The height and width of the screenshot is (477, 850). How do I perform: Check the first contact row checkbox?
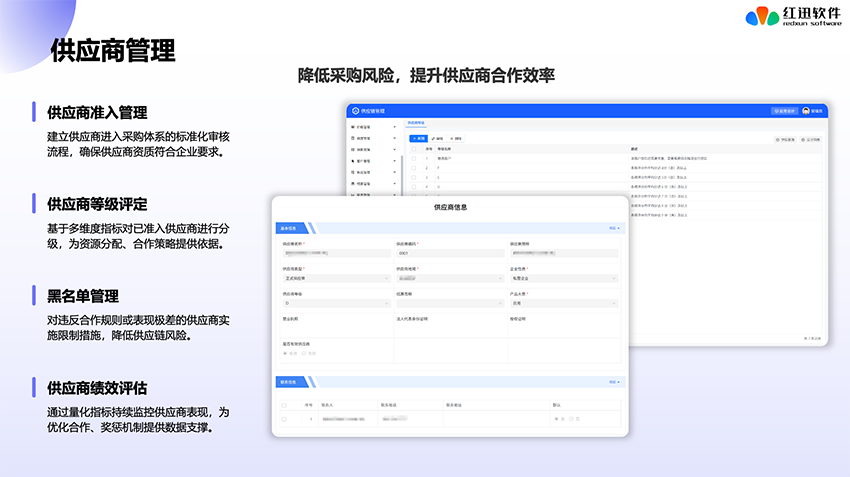(284, 419)
